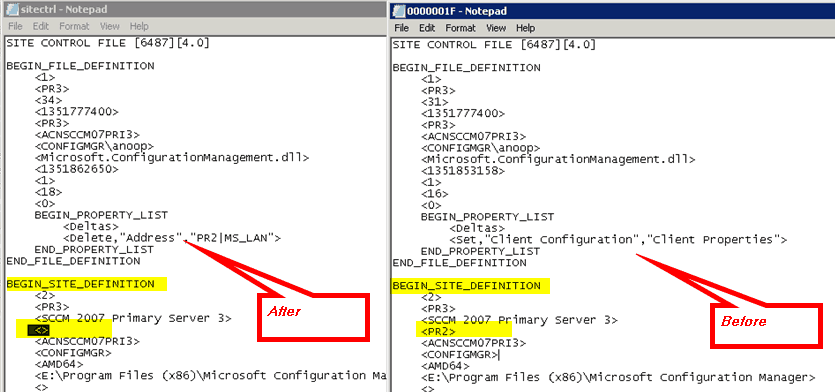Click '<1351777400>' in sitectrl window
Viewport: 835px width, 392px height.
77,112
